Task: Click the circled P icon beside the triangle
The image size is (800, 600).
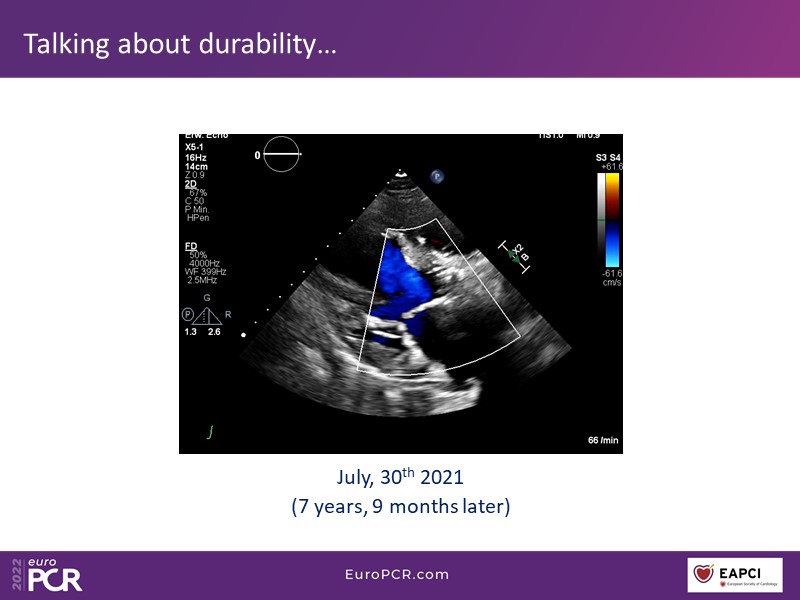Action: [188, 313]
